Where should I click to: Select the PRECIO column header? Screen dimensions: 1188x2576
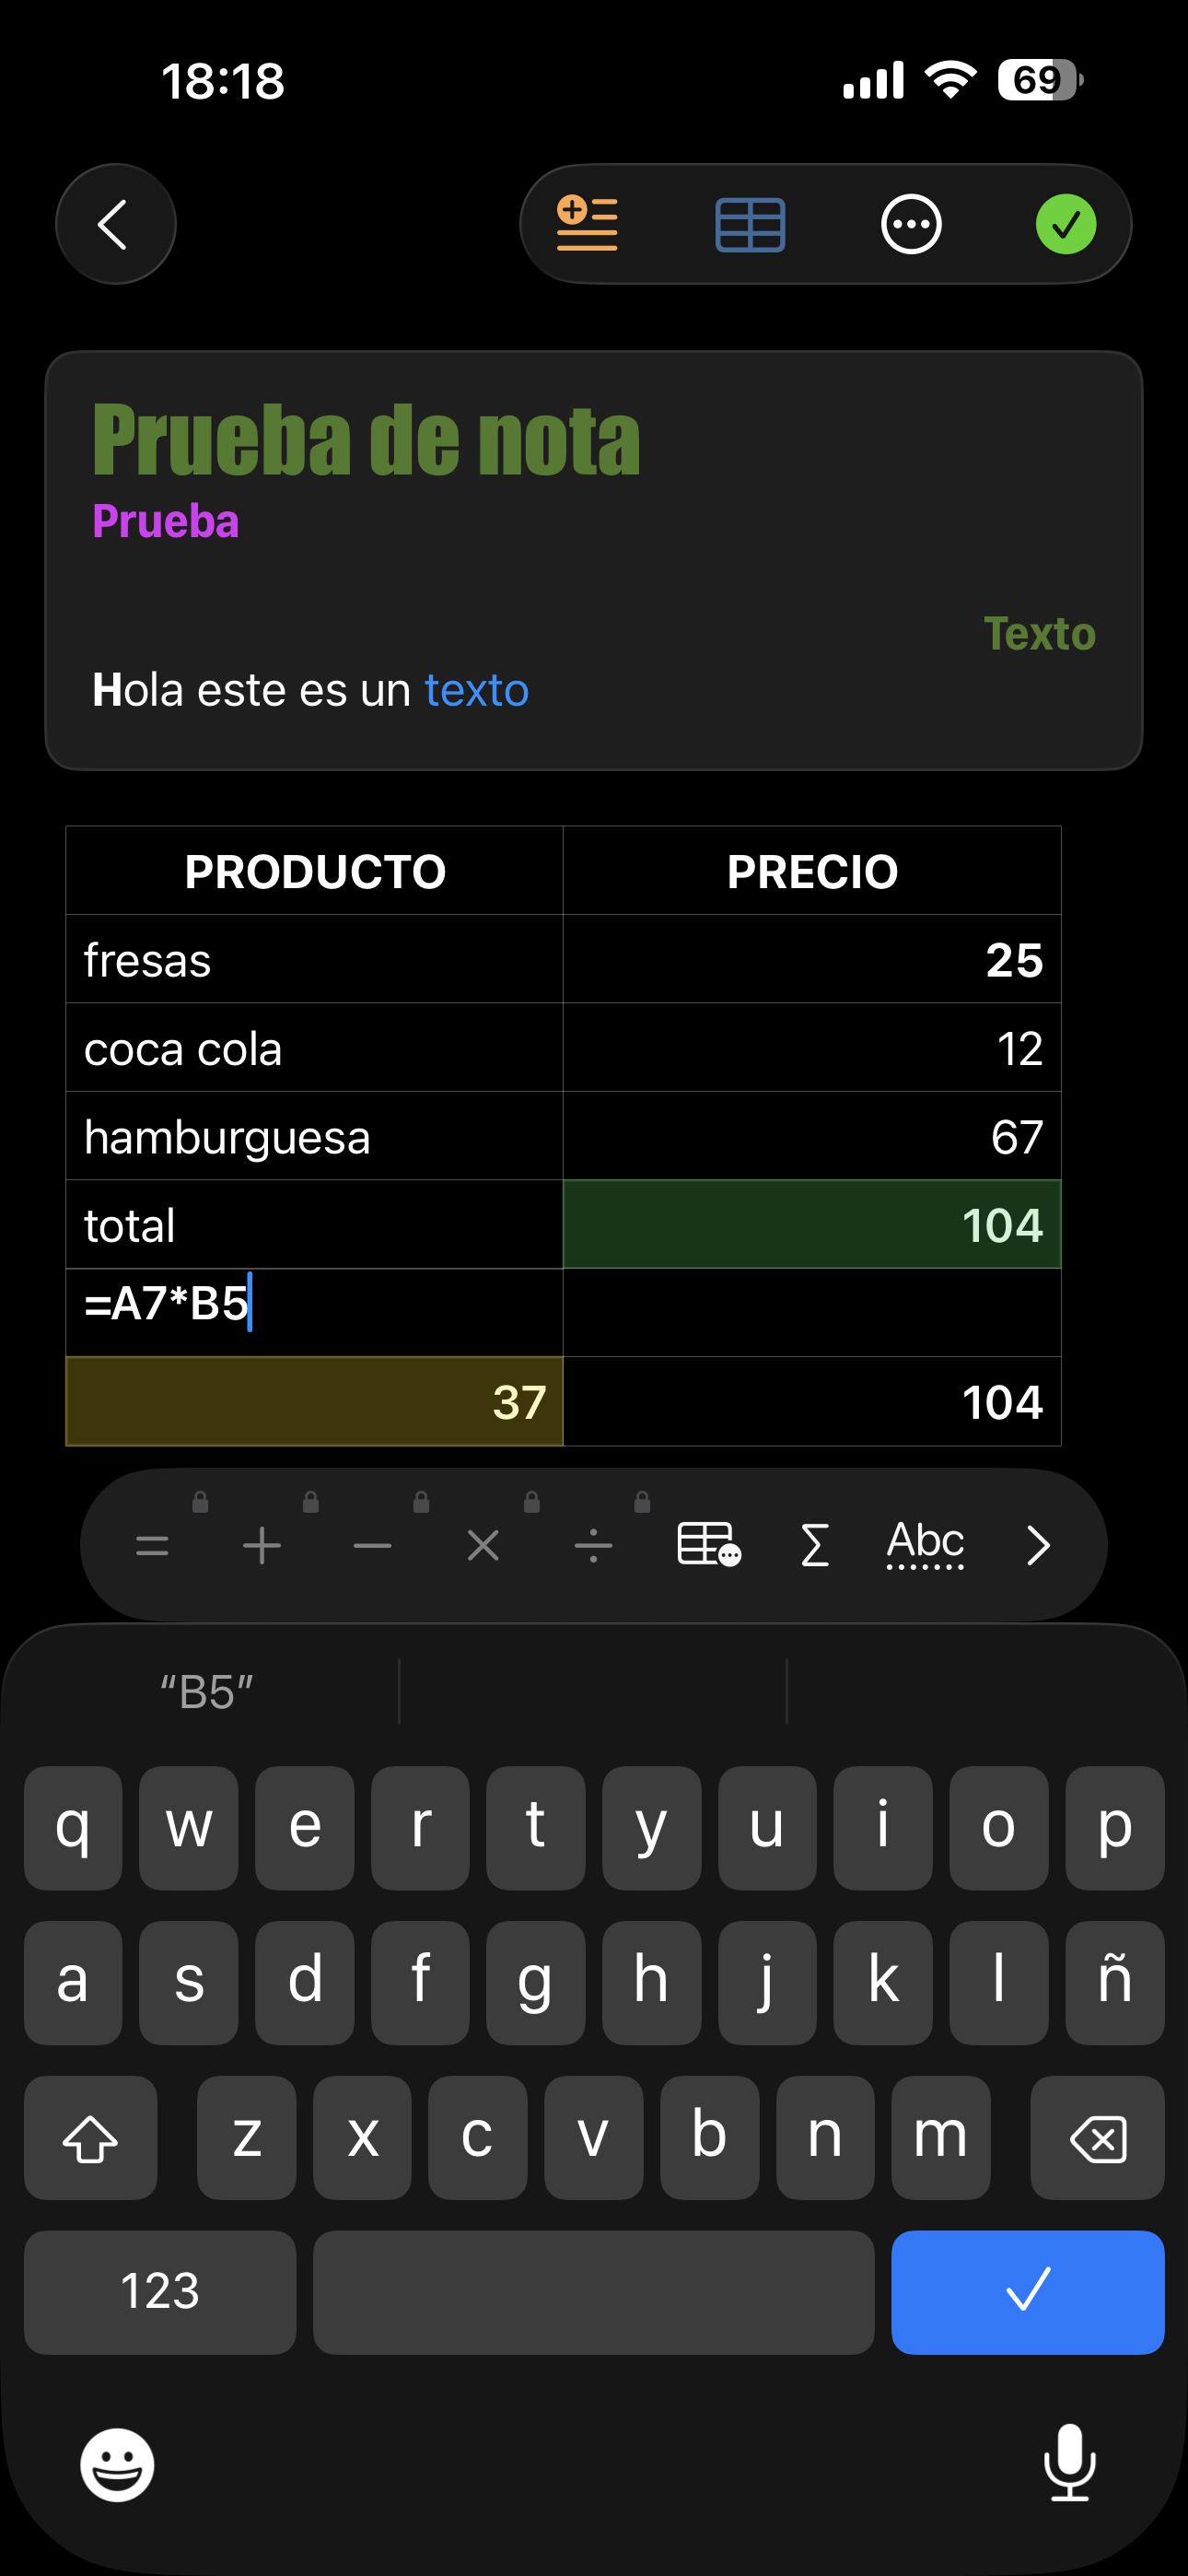coord(811,871)
